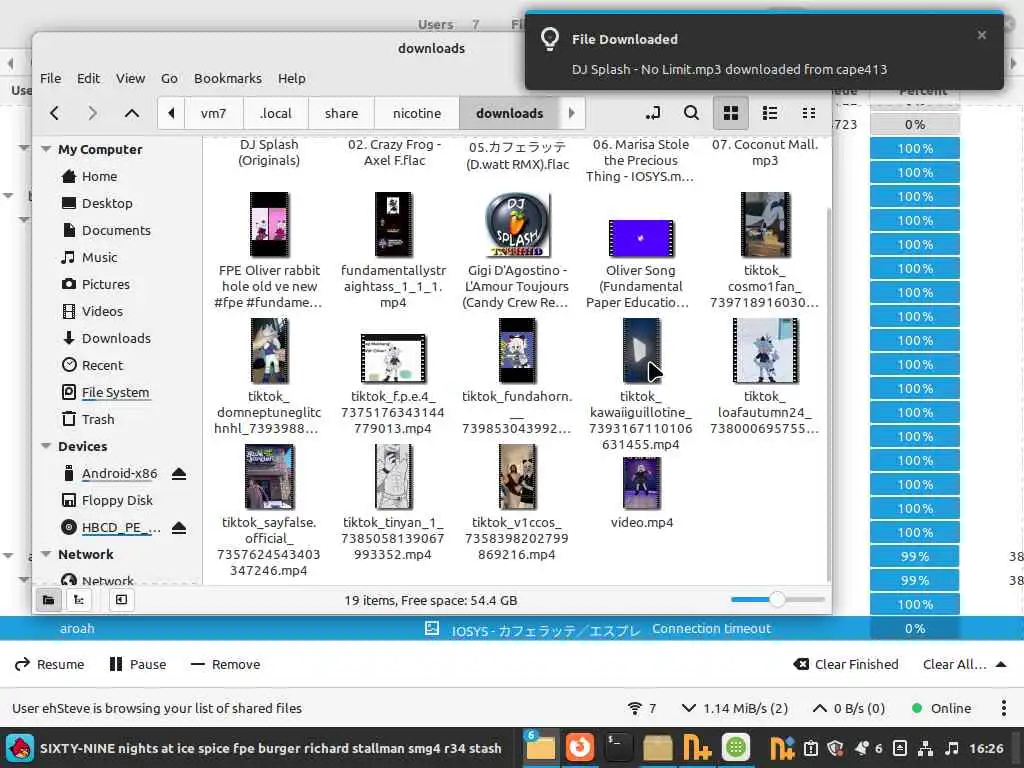The image size is (1024, 768).
Task: Hide the sidebar with the statusbar button
Action: coord(121,600)
